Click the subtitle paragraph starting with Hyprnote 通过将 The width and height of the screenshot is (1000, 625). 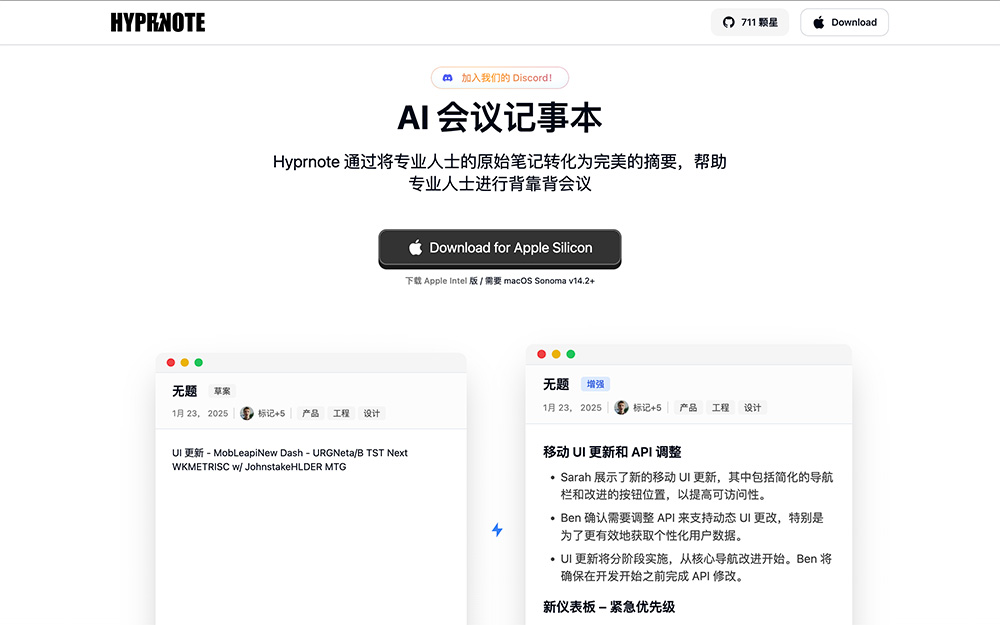499,173
